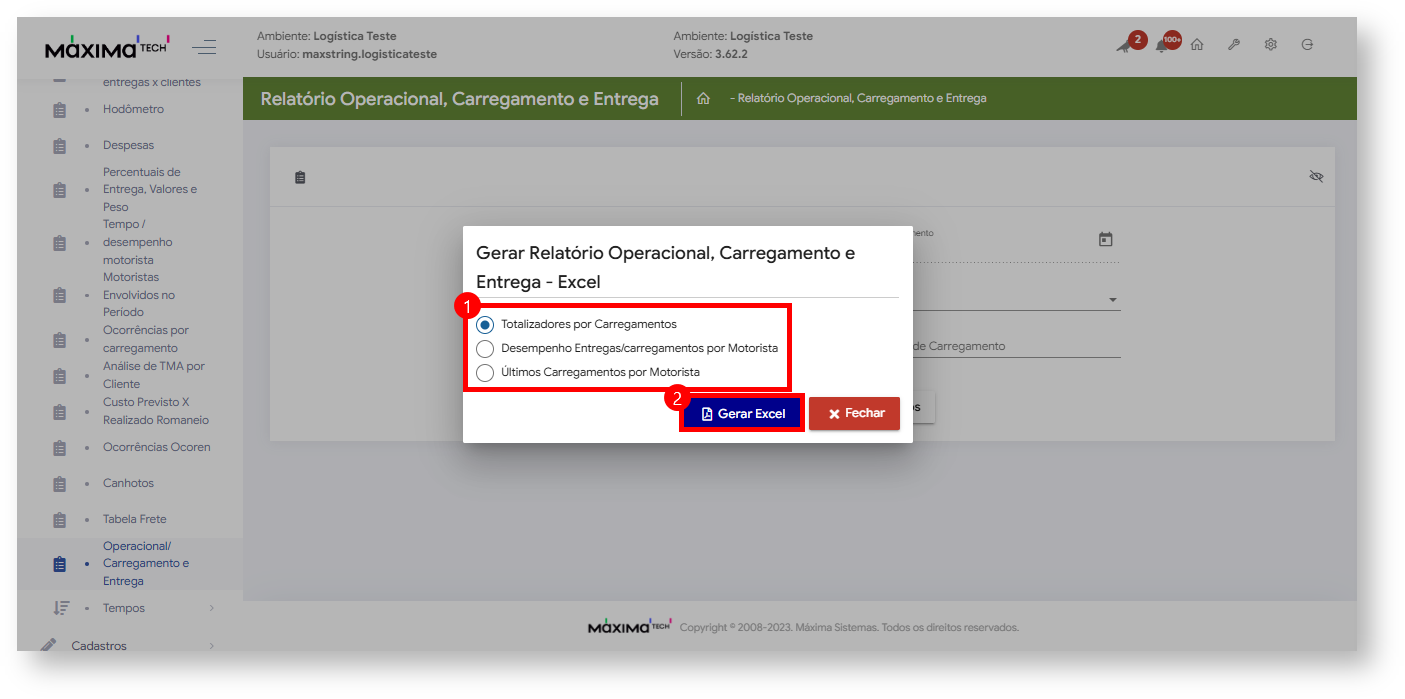Open Análise de TMA por Cliente
Image resolution: width=1405 pixels, height=699 pixels.
(154, 375)
